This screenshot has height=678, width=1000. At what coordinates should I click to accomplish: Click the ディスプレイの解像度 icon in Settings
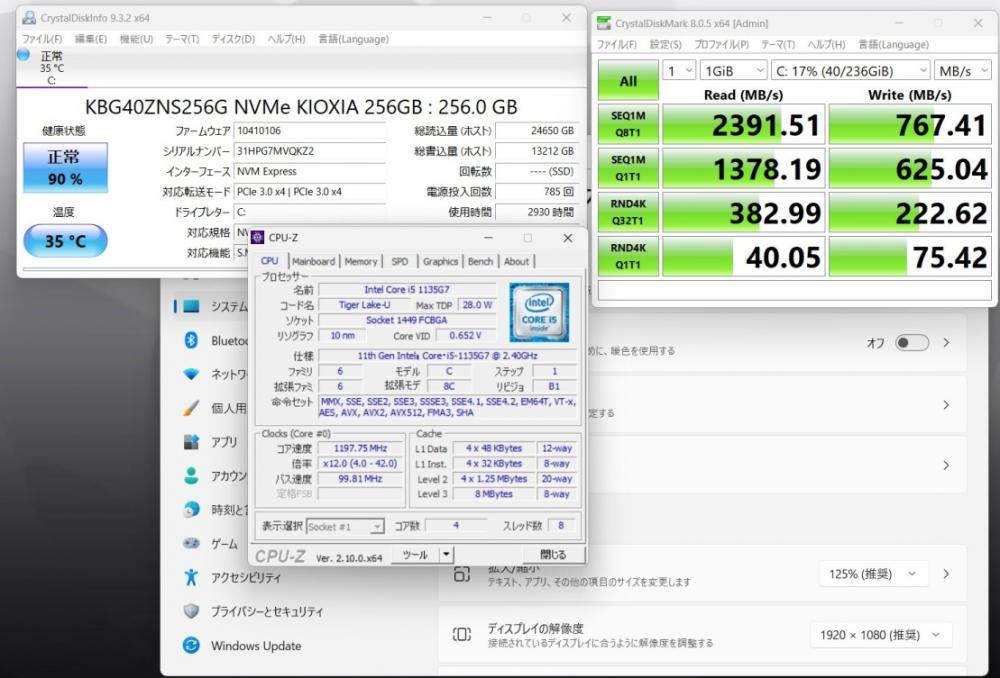coord(462,635)
